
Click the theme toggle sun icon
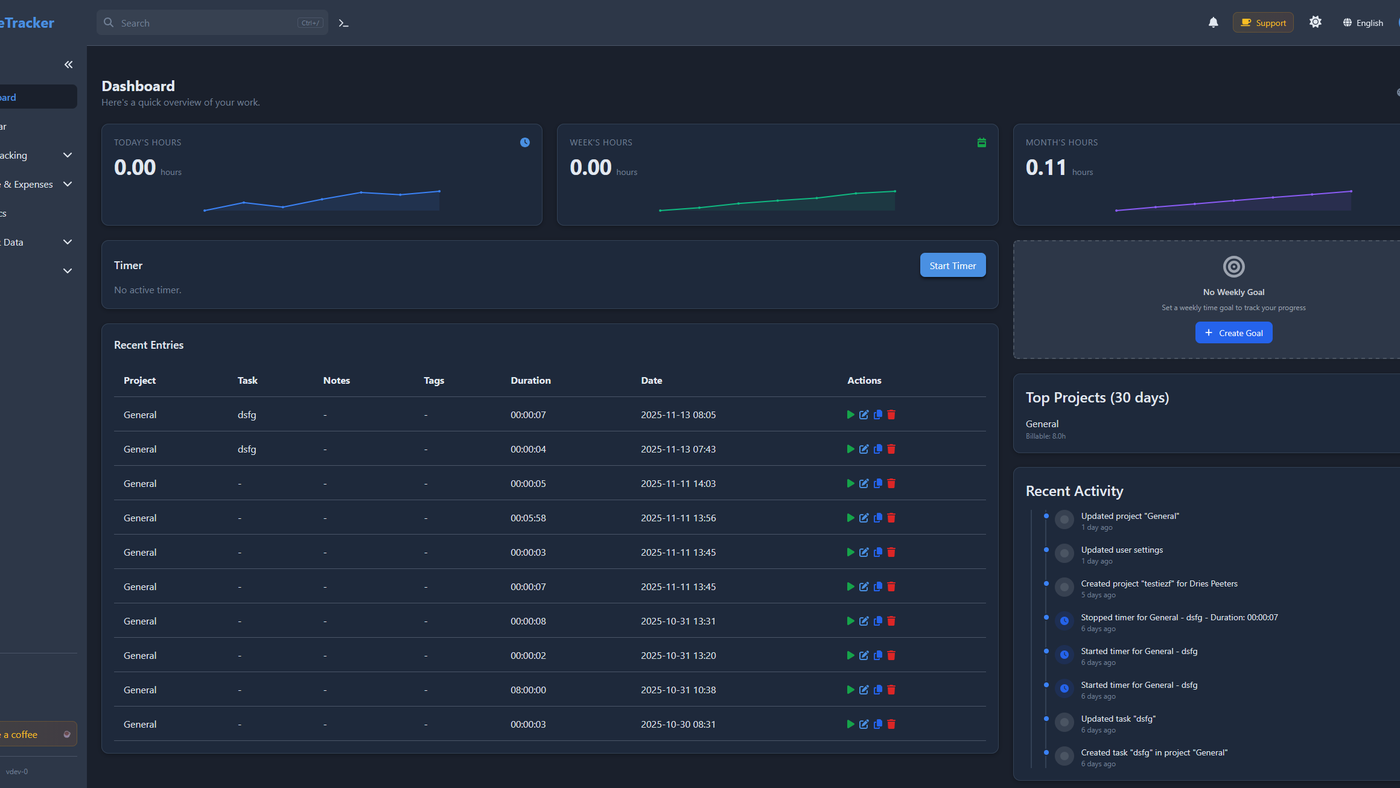pos(1315,22)
